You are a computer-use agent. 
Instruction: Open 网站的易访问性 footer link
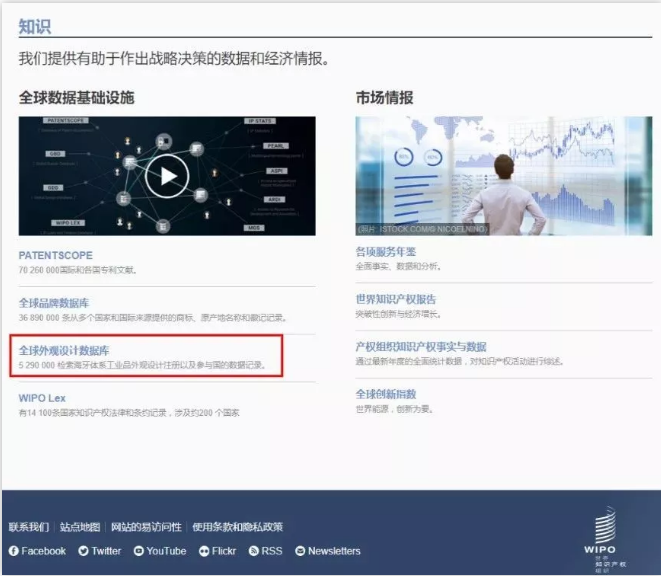tap(146, 527)
